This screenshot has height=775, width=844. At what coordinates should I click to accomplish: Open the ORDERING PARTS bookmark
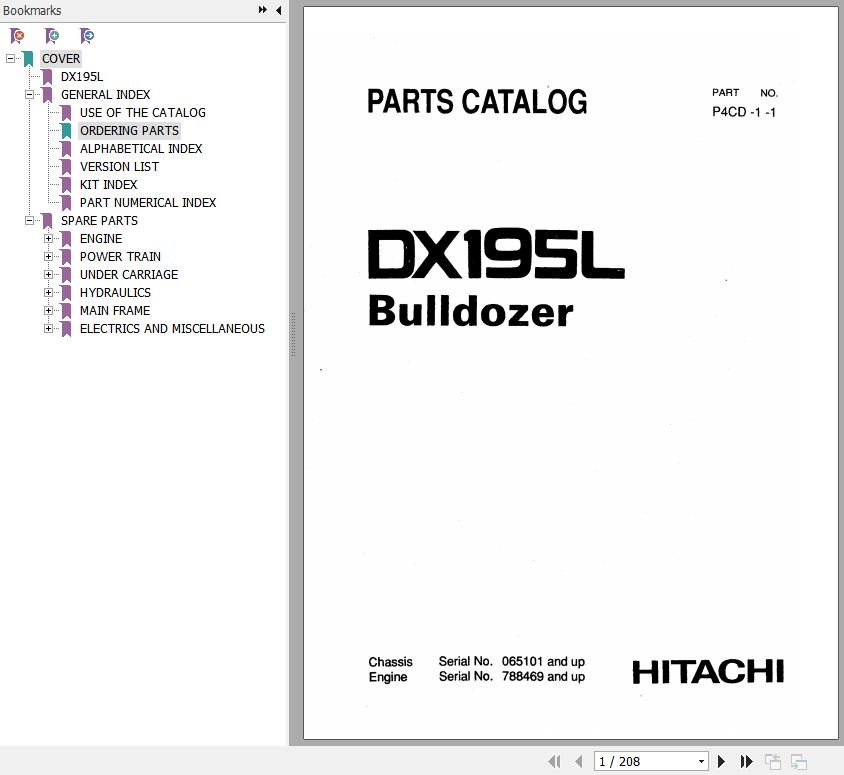tap(129, 131)
